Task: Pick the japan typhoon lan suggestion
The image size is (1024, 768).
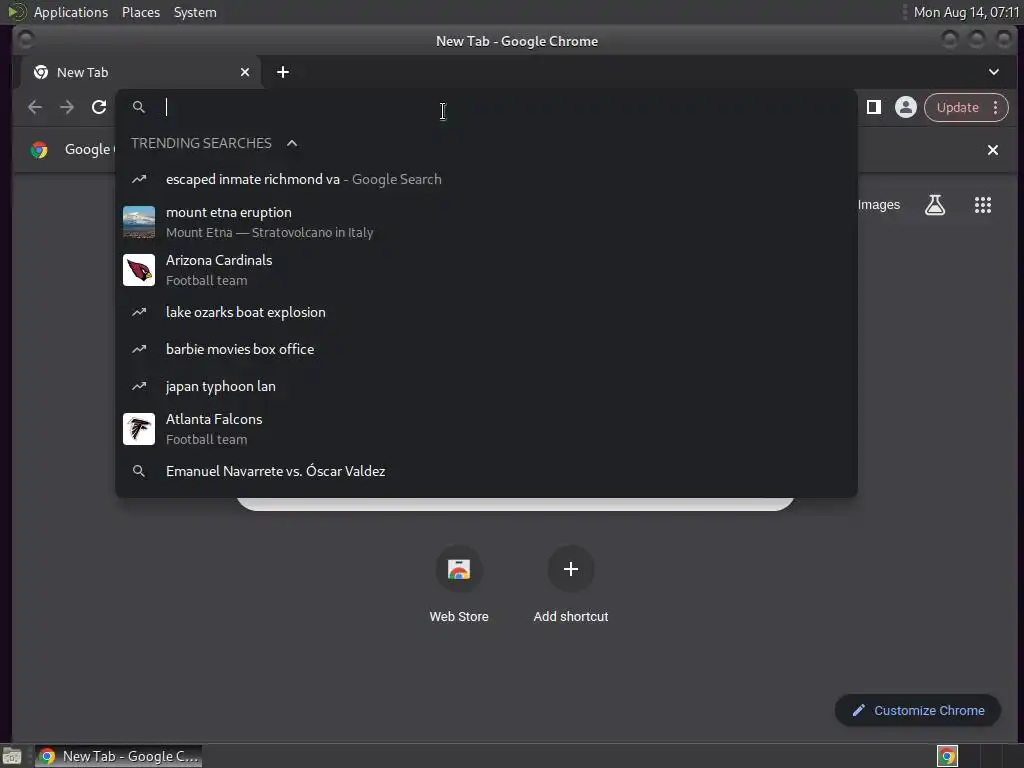Action: [487, 386]
